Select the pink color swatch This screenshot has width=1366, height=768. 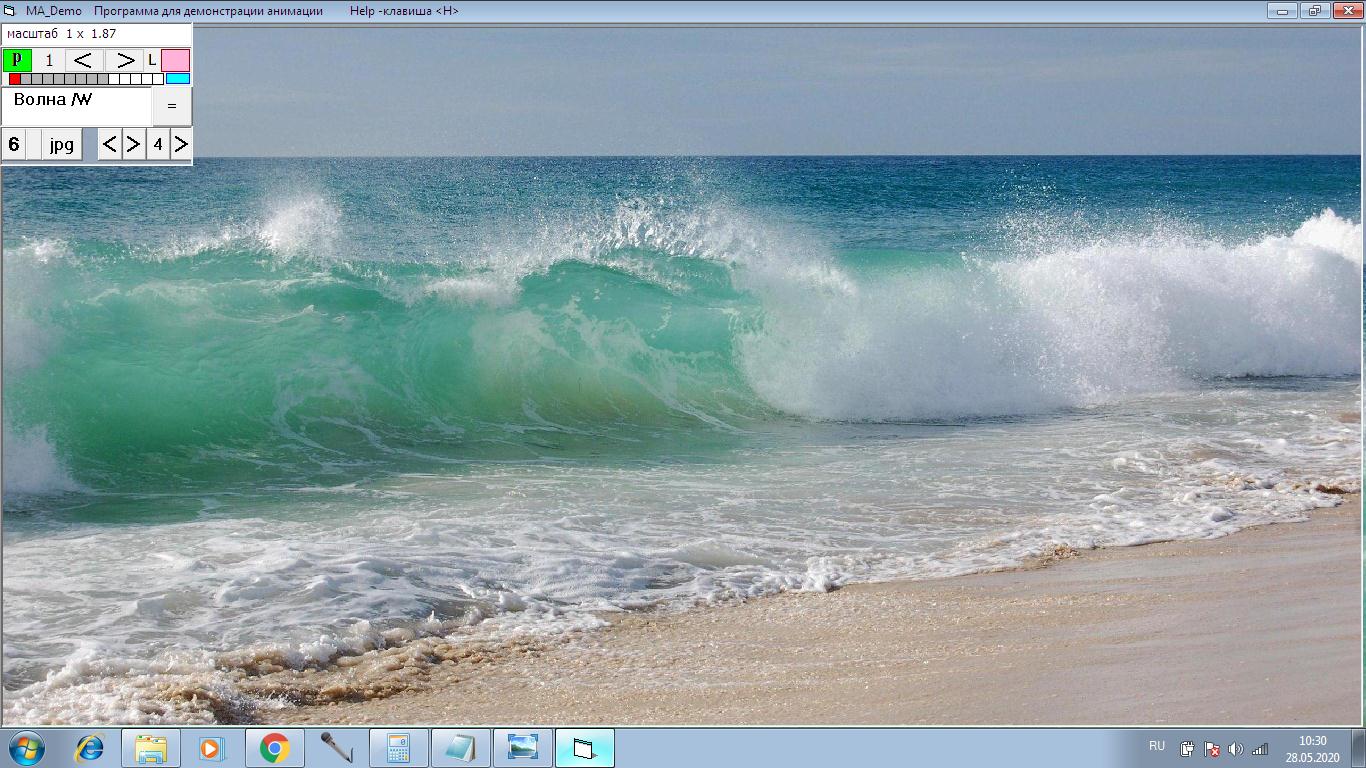pyautogui.click(x=176, y=60)
